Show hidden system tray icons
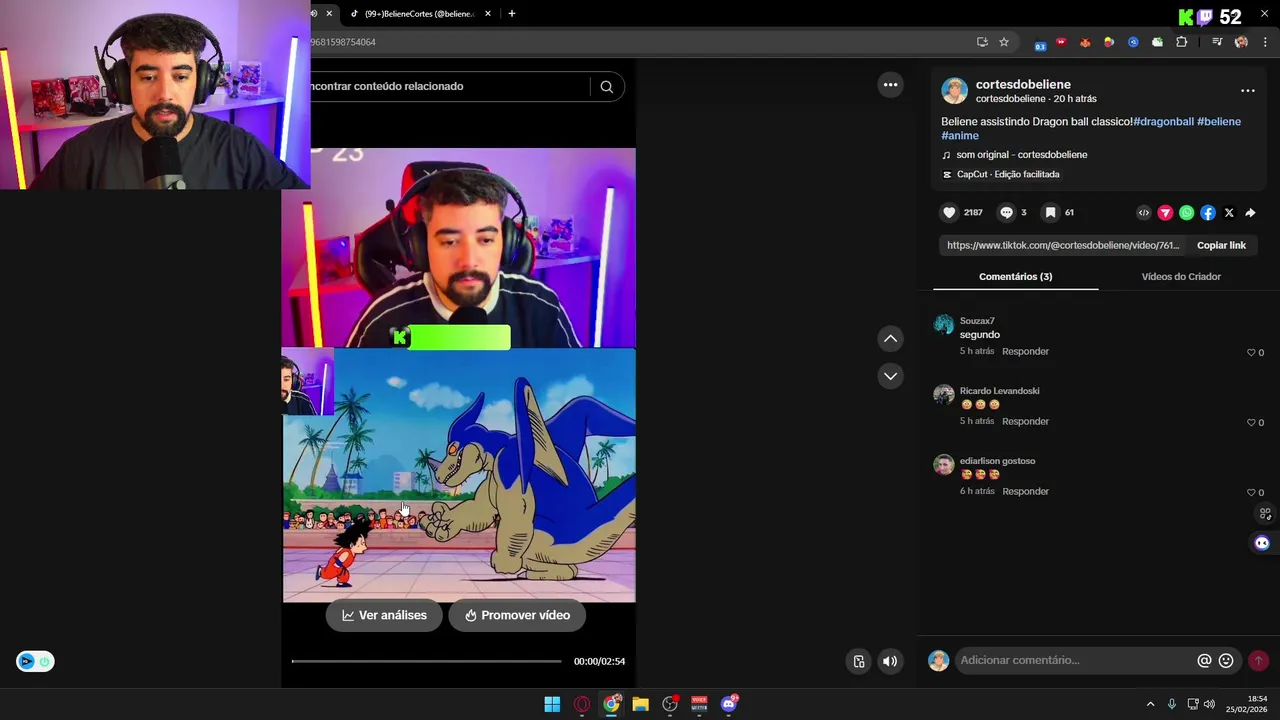Screen dimensions: 1280x720 tap(1150, 704)
